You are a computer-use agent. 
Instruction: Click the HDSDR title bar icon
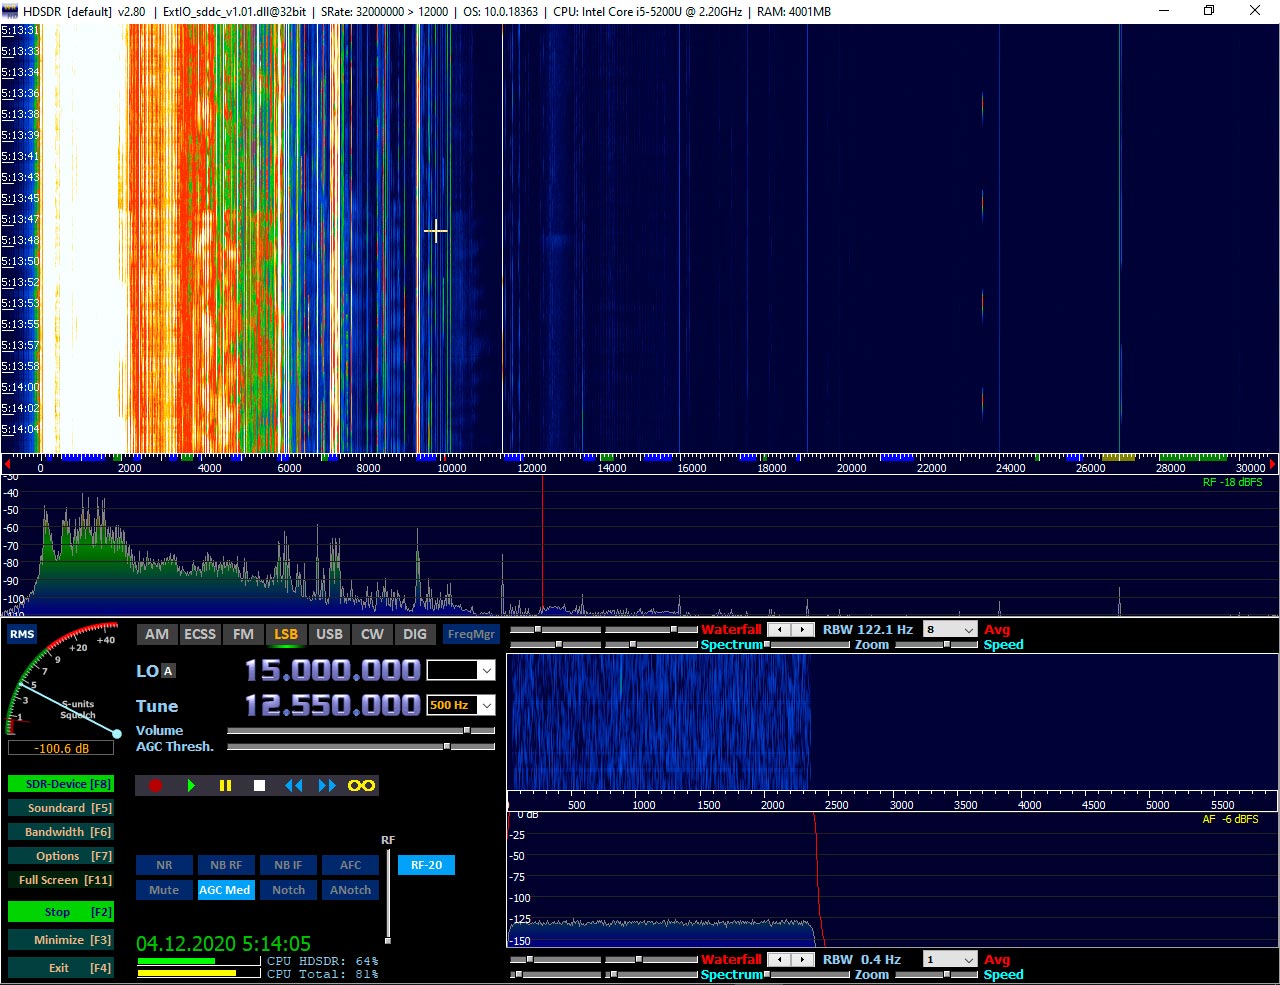point(10,11)
